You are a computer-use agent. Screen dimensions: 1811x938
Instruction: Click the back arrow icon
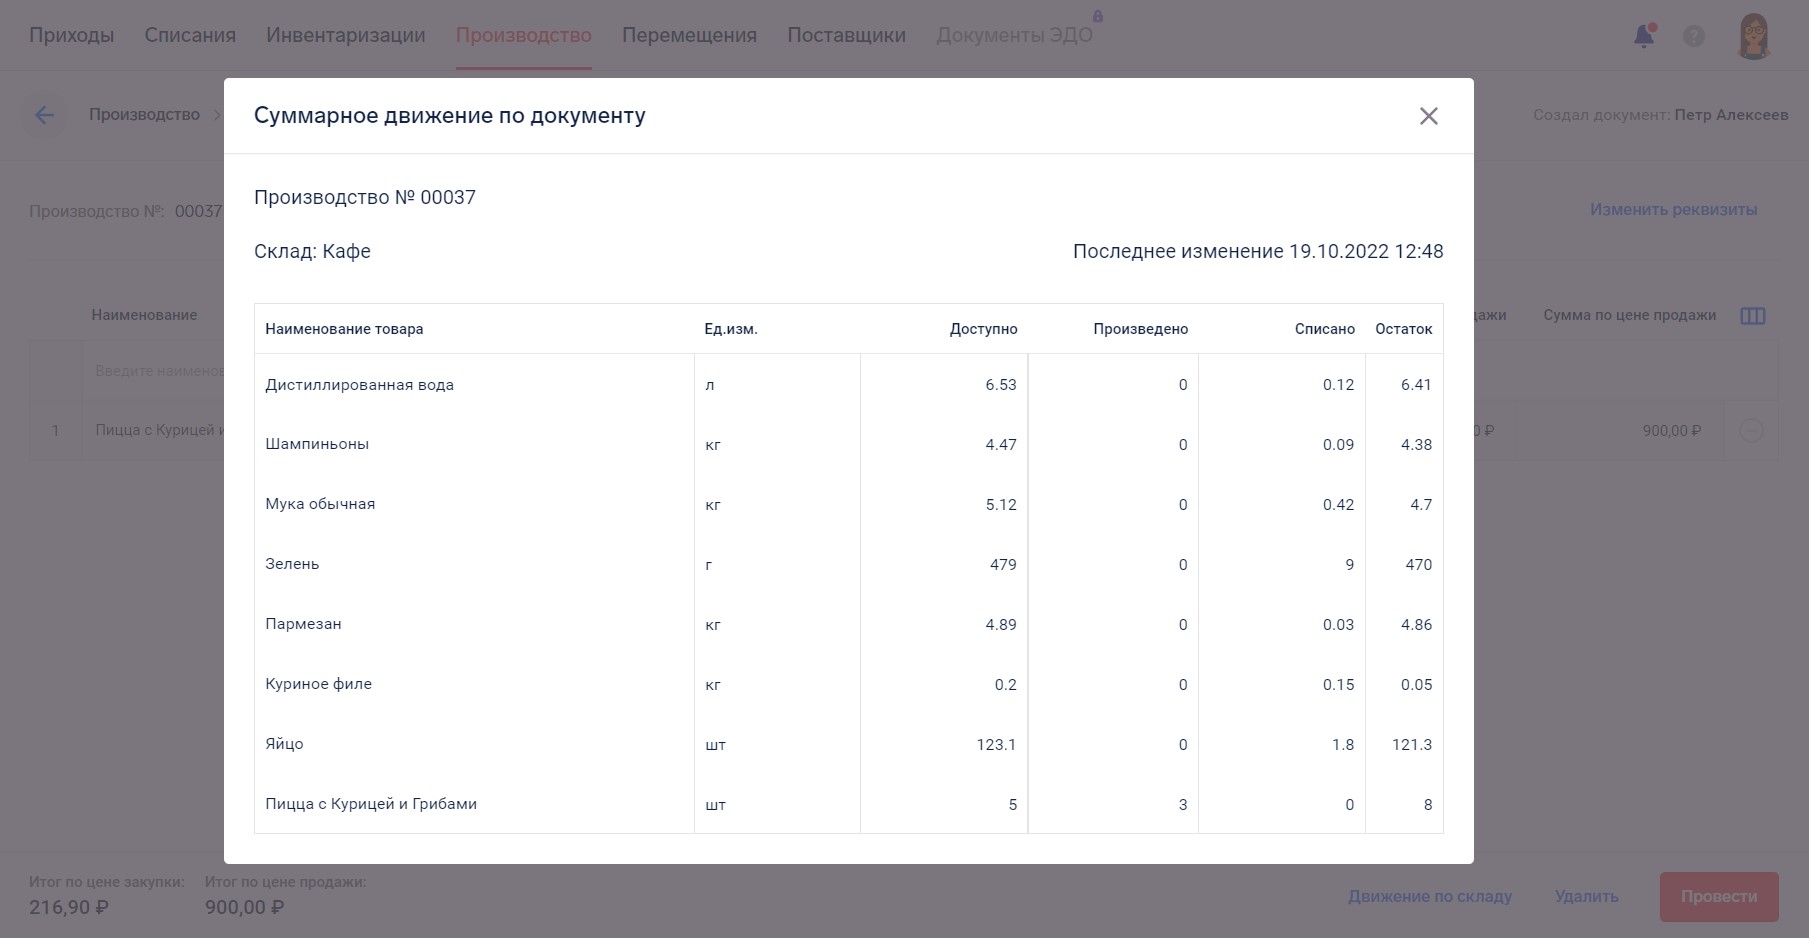[x=44, y=115]
